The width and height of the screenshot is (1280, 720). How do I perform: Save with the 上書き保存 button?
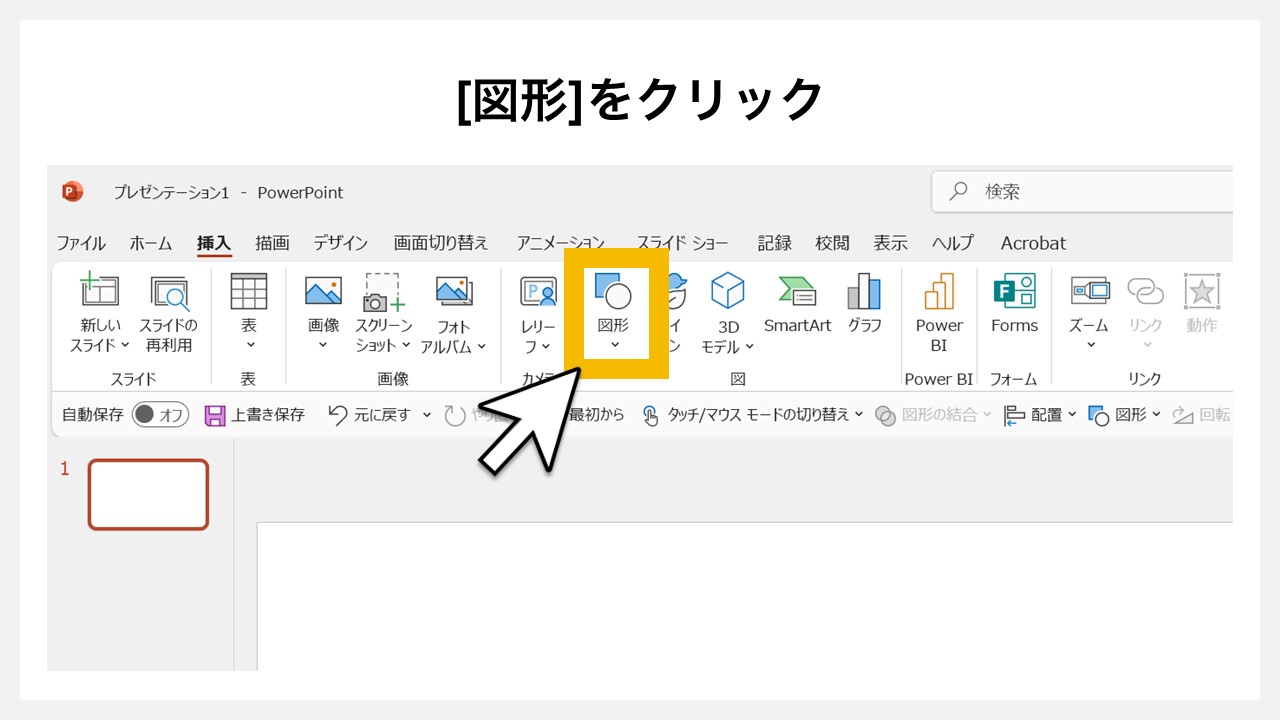(255, 414)
